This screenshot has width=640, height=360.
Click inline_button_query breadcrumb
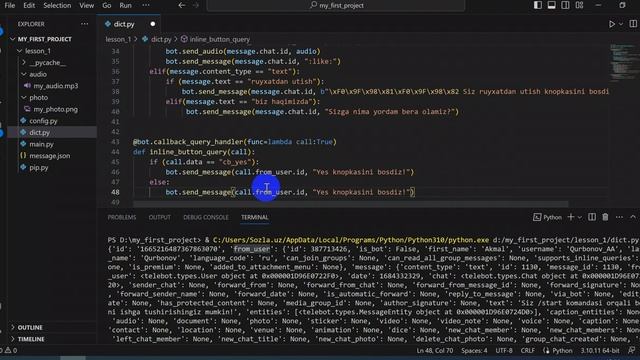tap(220, 40)
